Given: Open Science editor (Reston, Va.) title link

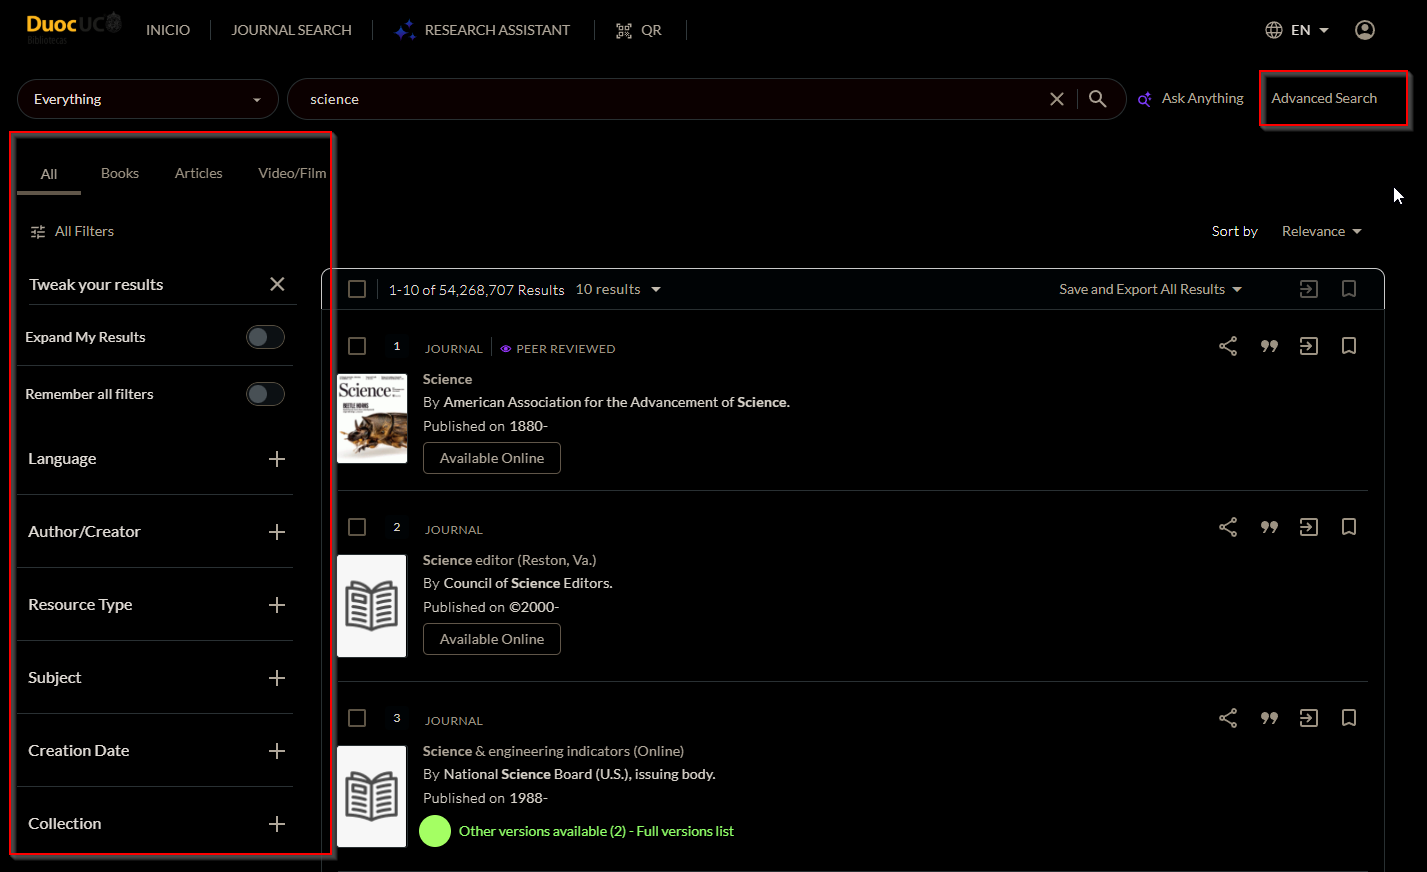Looking at the screenshot, I should coord(509,560).
